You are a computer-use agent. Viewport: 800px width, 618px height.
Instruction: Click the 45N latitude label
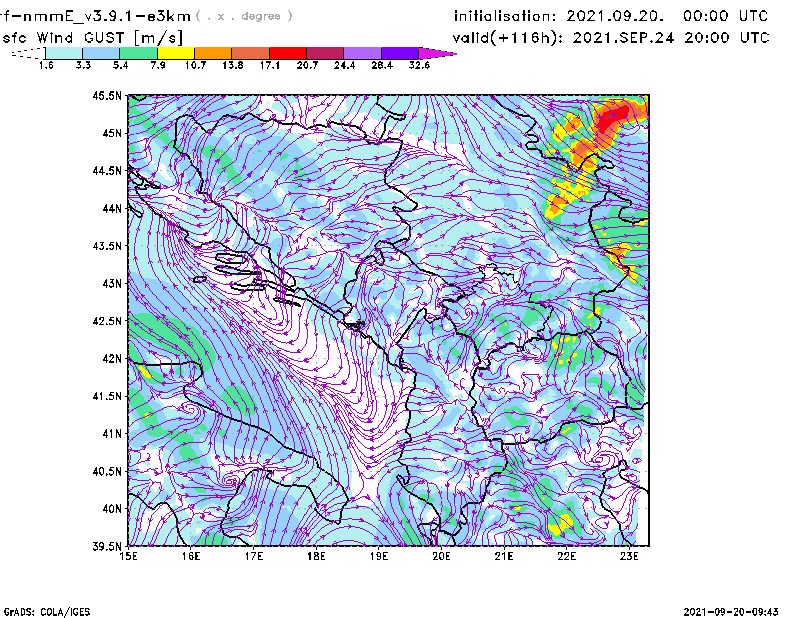click(112, 133)
